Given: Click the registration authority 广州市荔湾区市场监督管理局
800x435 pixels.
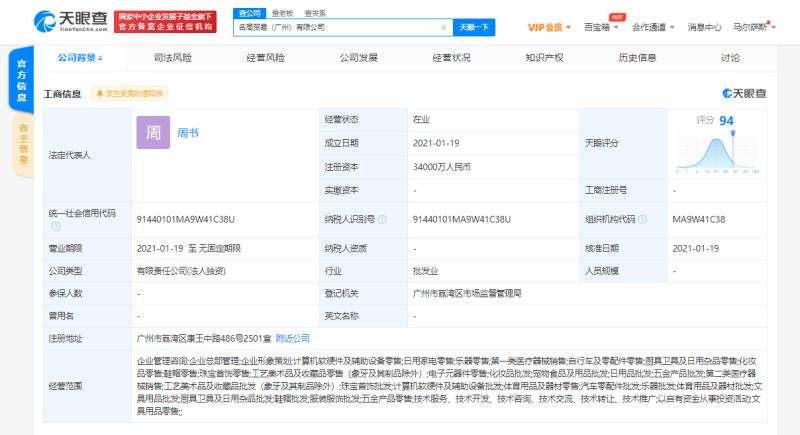Looking at the screenshot, I should point(467,293).
